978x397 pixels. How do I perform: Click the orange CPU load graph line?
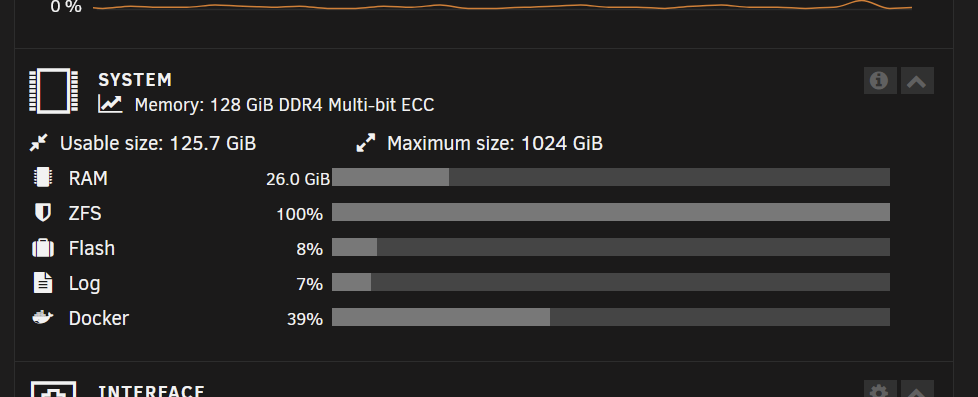coord(502,6)
